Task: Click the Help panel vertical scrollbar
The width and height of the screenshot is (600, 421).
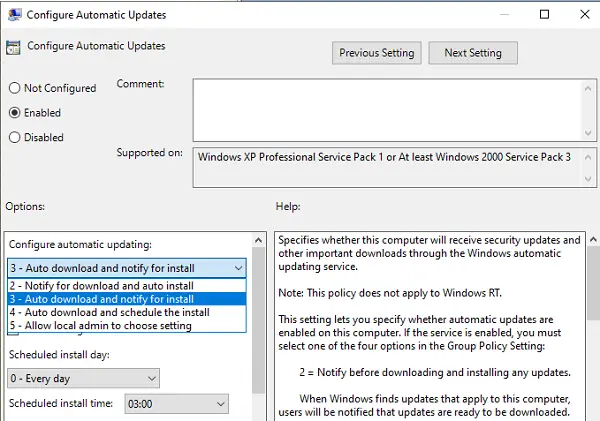Action: tap(591, 330)
